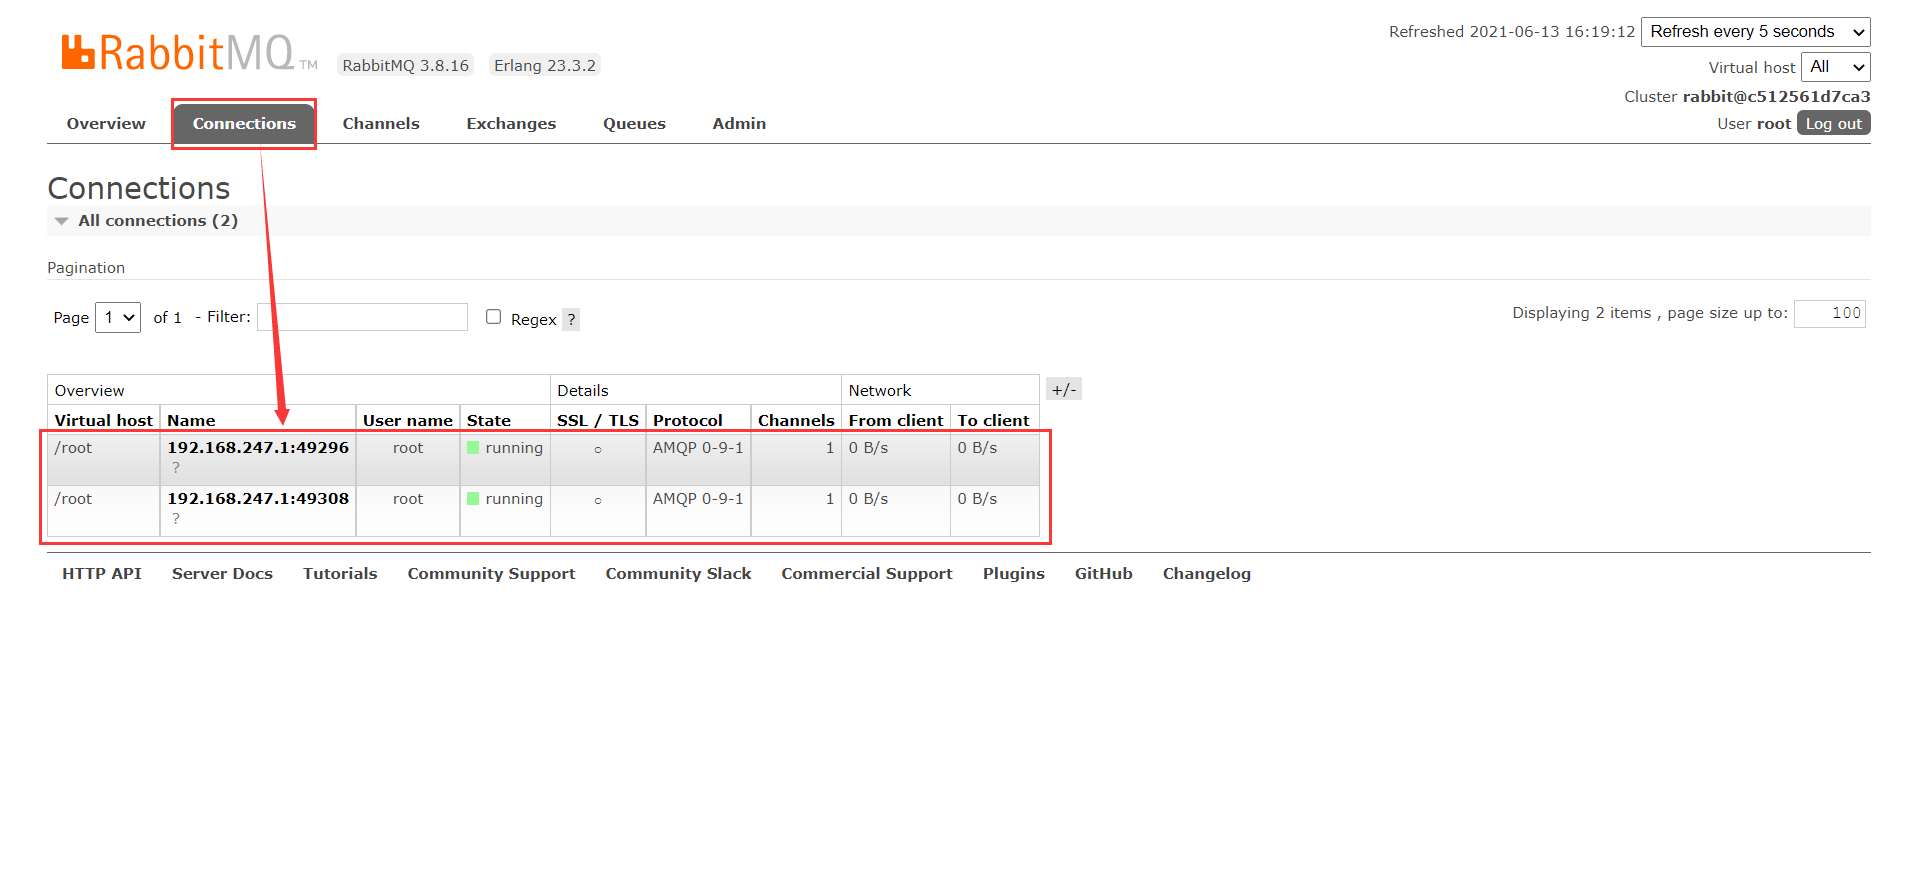Screen dimensions: 1919x895
Task: Click the Filter text field
Action: [362, 317]
